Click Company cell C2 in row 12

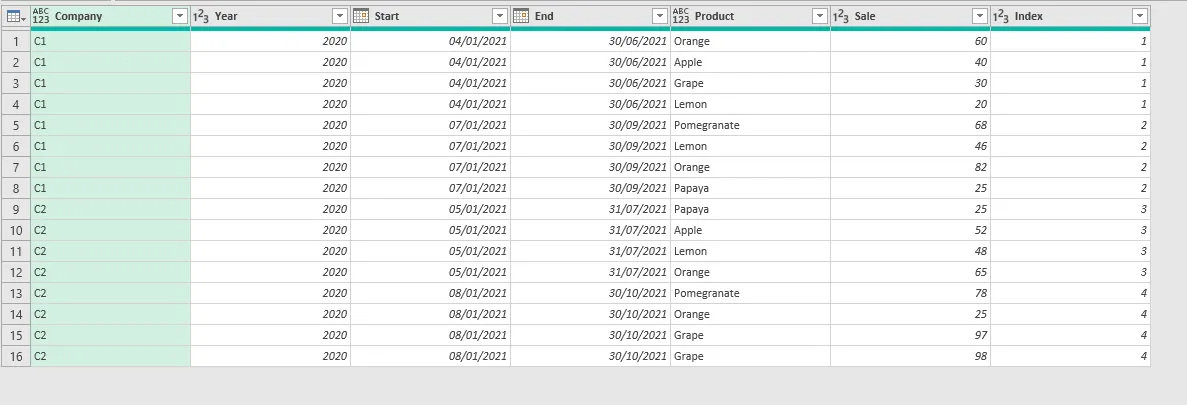(111, 273)
